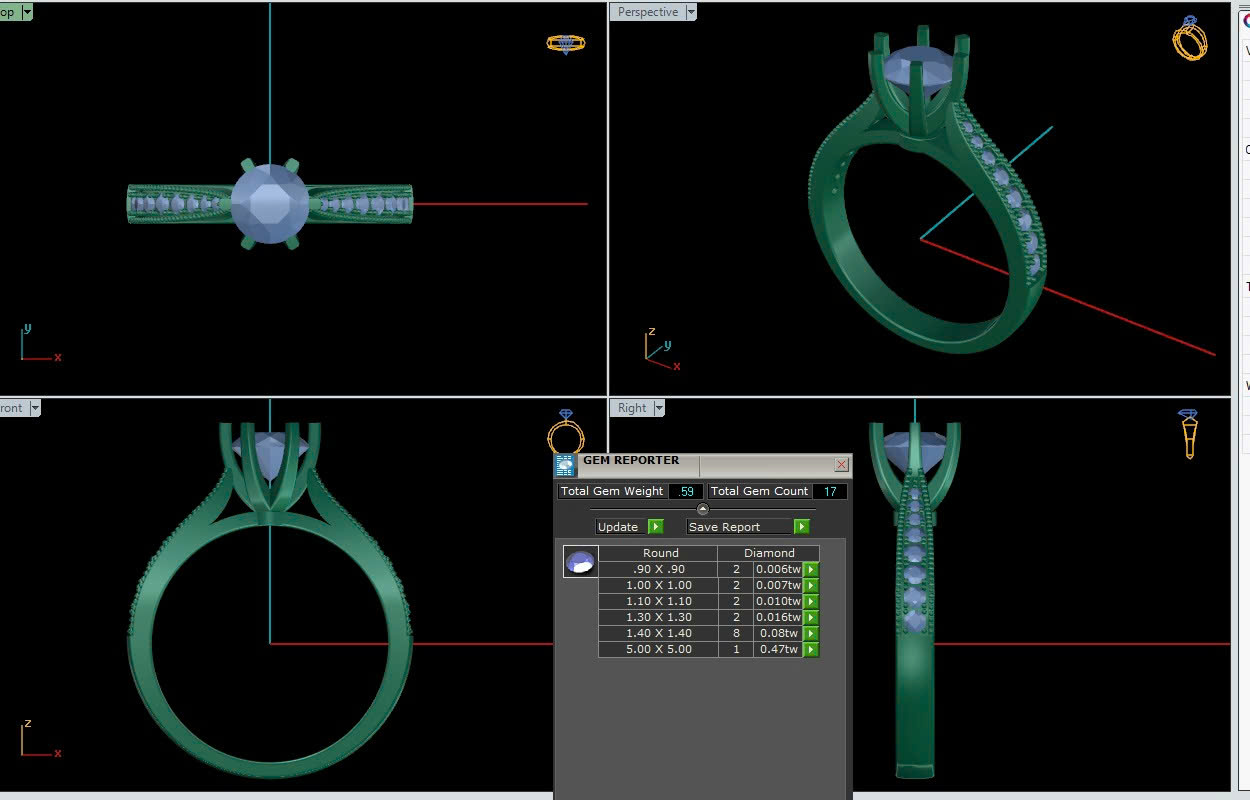Click the Top view gem icon
The image size is (1250, 800).
[565, 43]
